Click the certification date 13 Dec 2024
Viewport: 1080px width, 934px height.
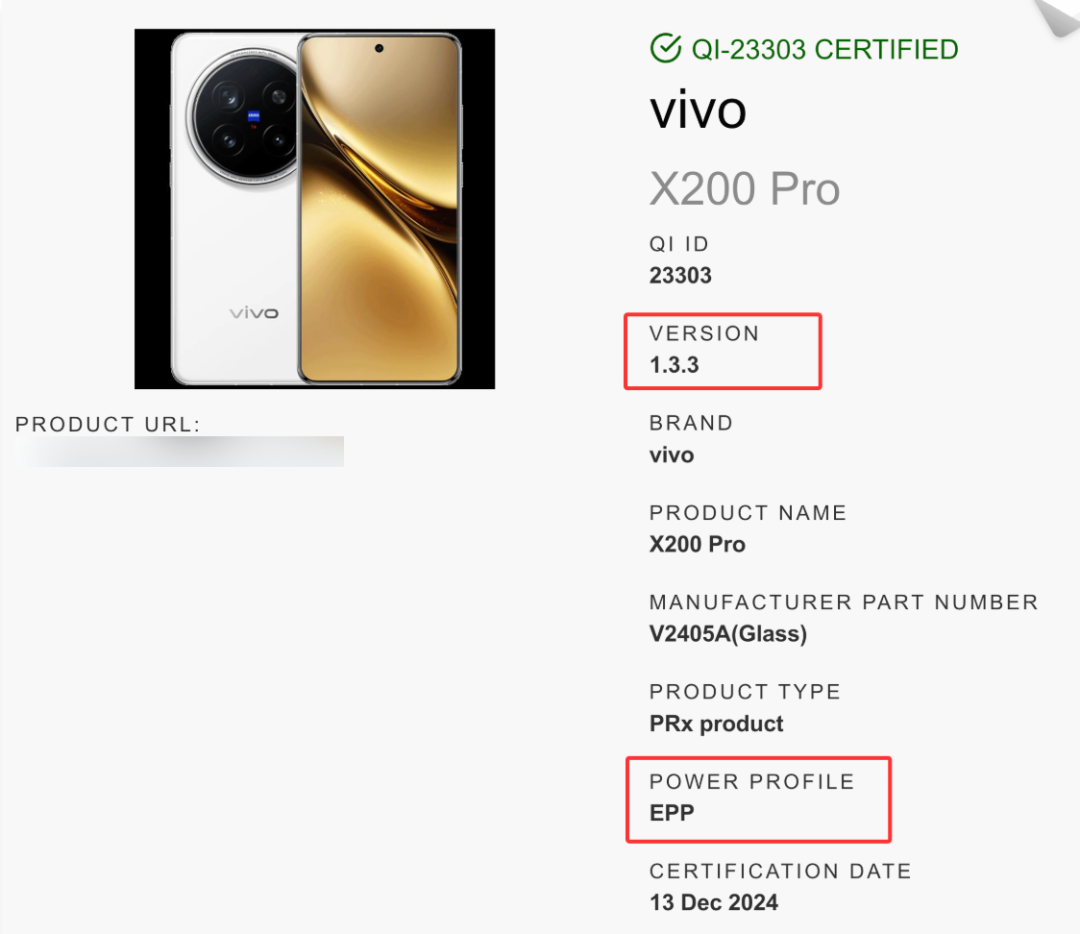pos(714,903)
